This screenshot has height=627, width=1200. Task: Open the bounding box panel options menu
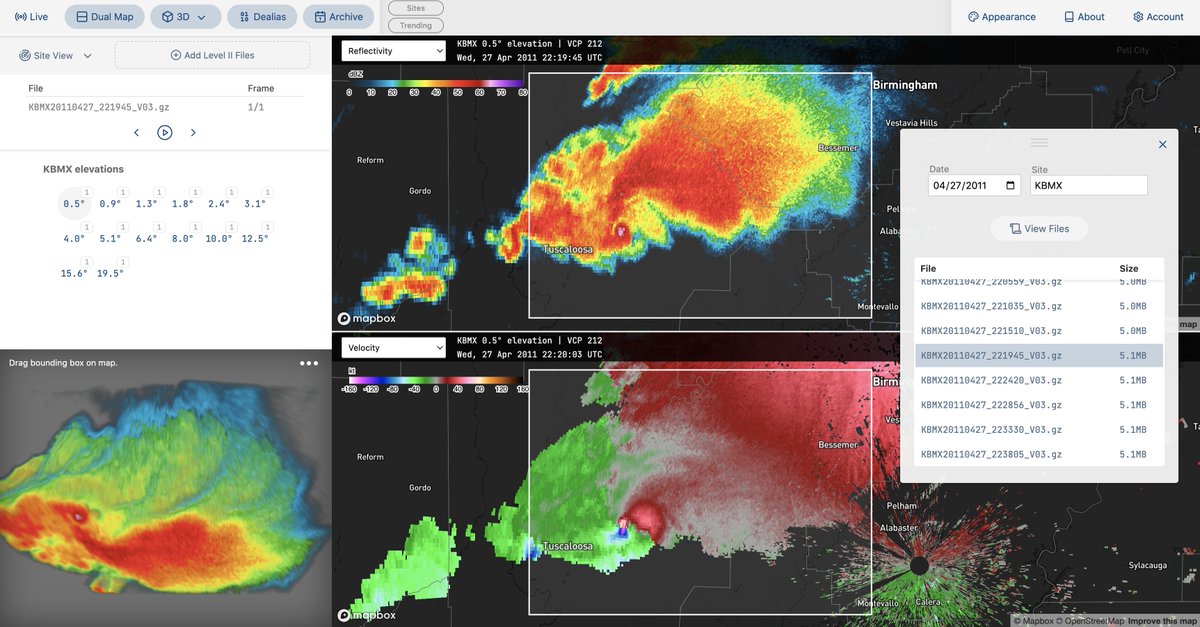(307, 363)
